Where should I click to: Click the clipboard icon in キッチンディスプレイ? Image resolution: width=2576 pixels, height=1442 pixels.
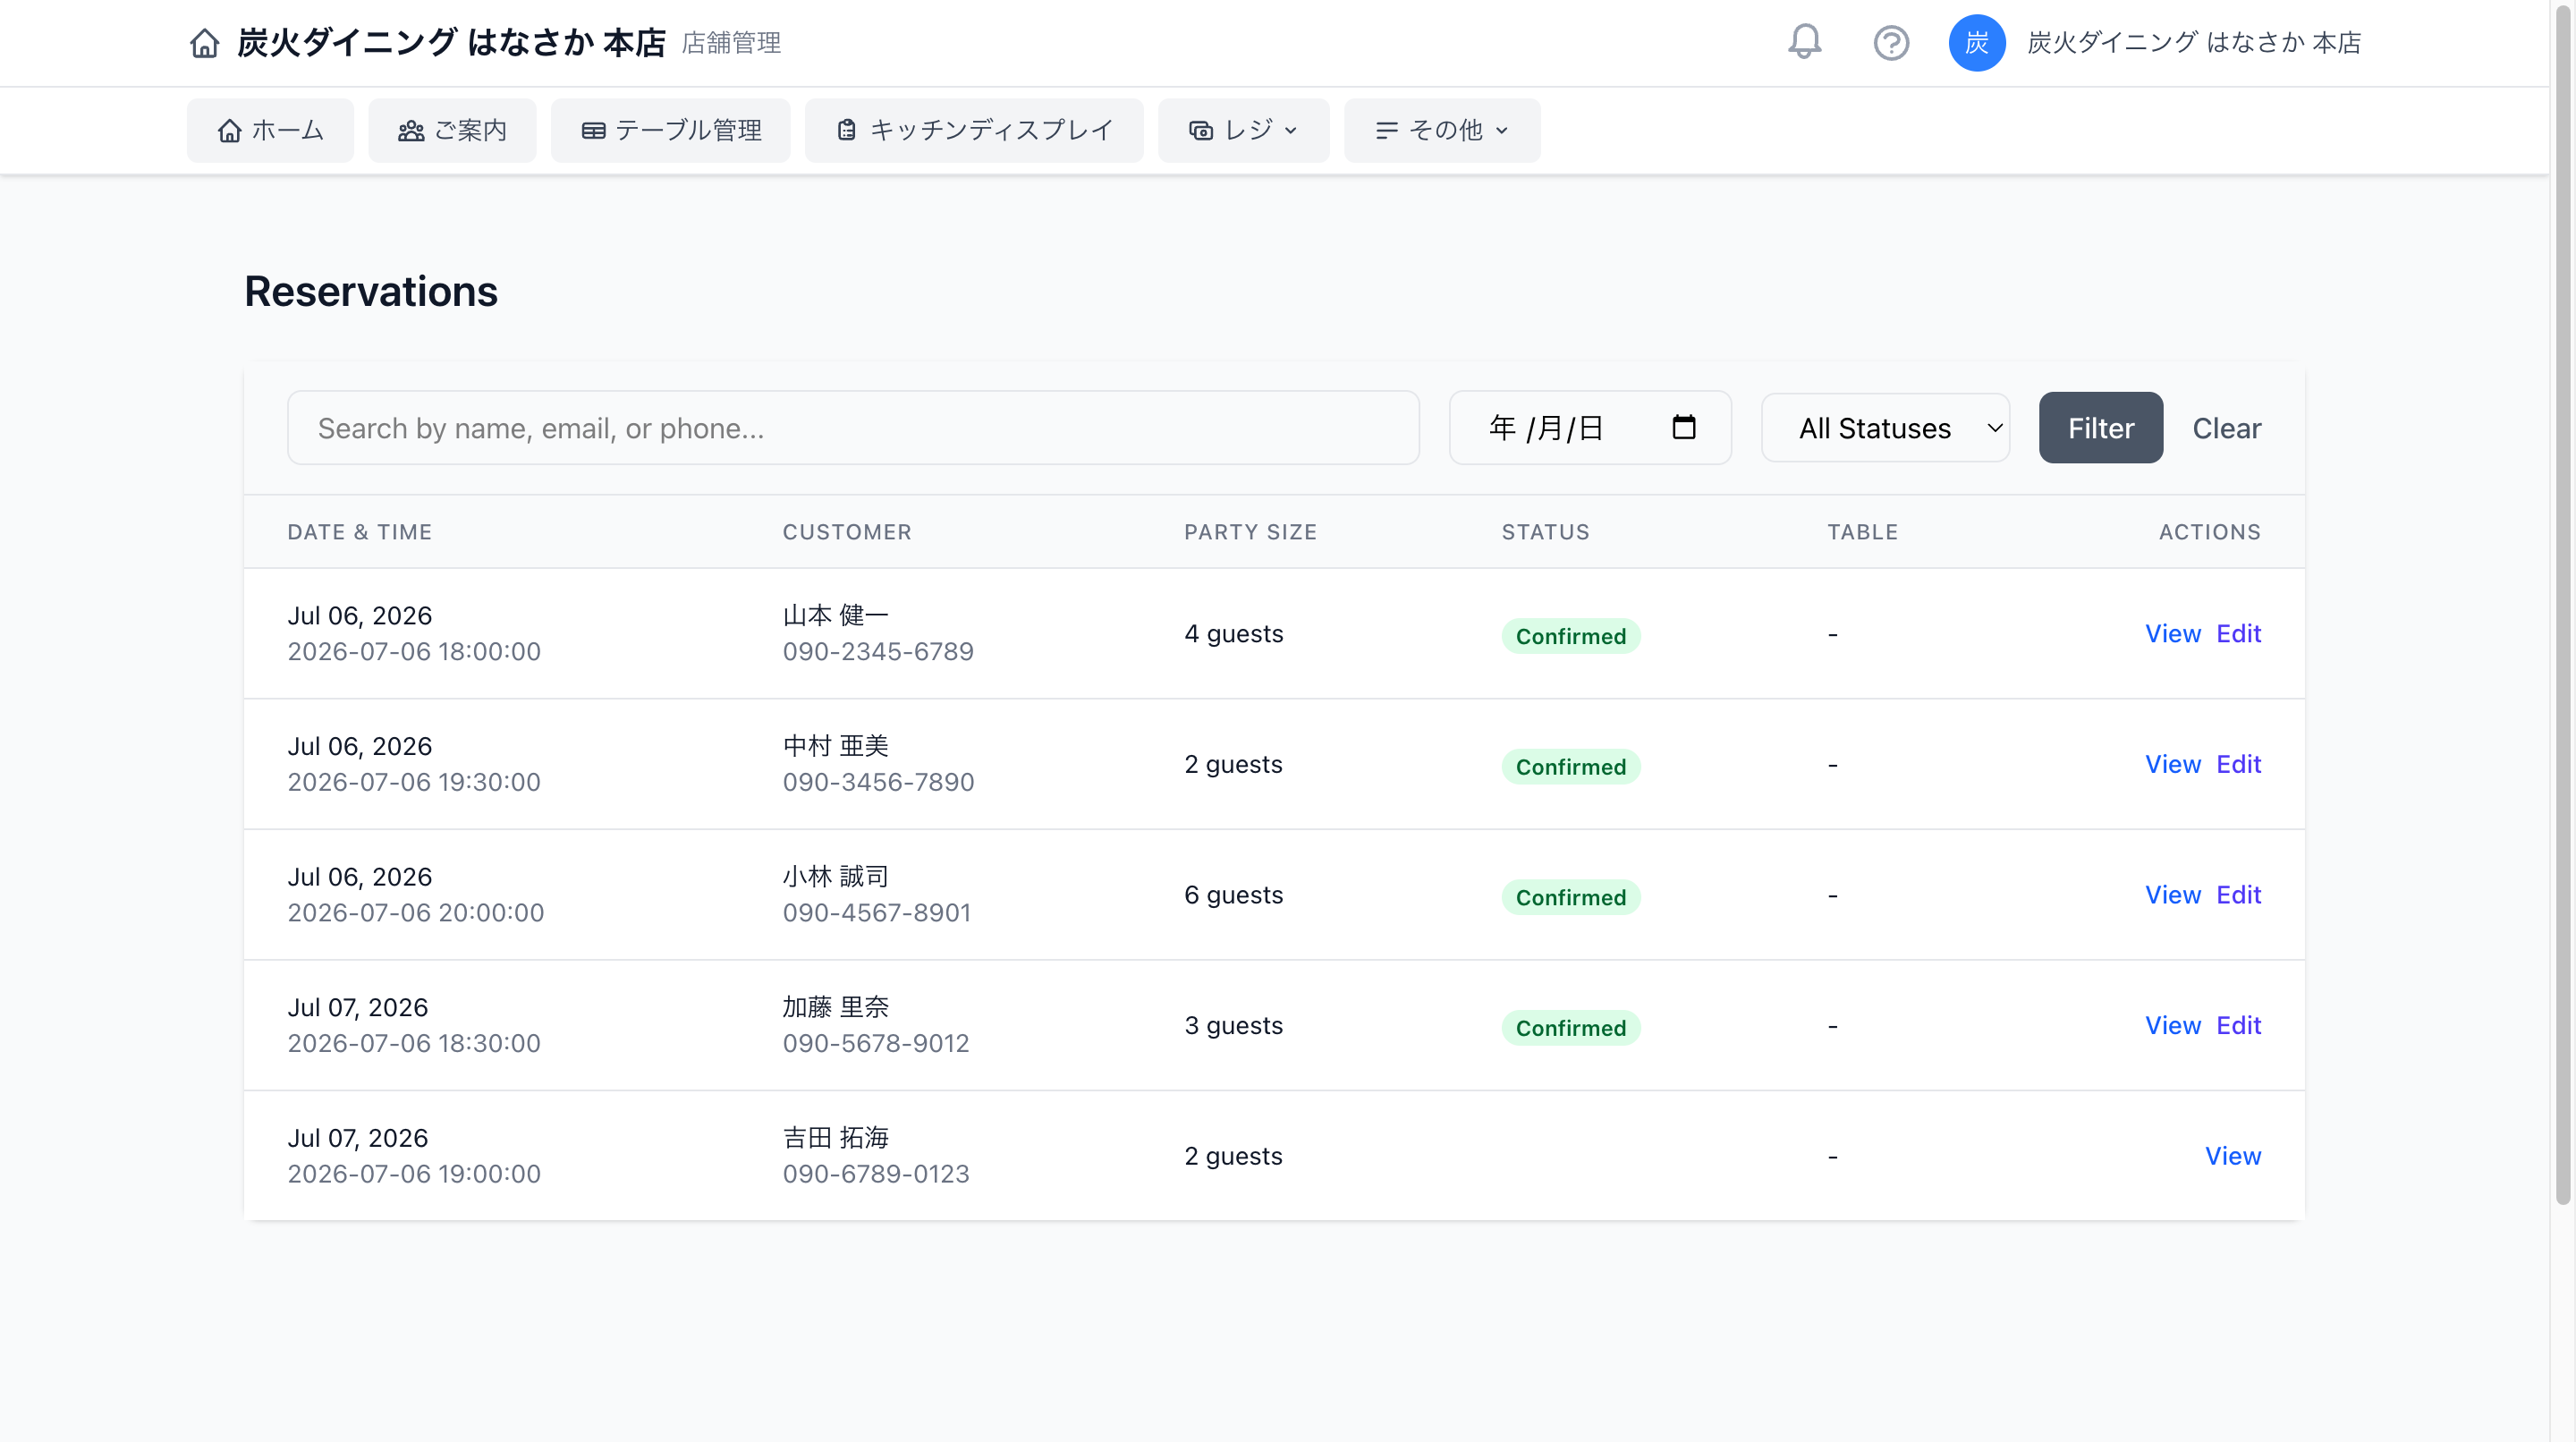[x=847, y=130]
